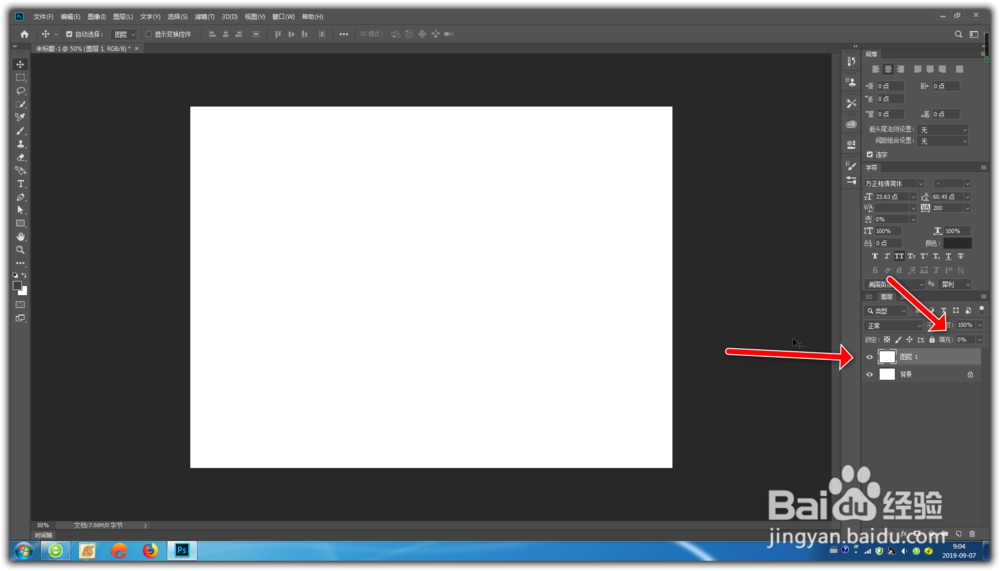Select the Rectangular Marquee tool
Image resolution: width=1000 pixels, height=571 pixels.
(x=20, y=77)
